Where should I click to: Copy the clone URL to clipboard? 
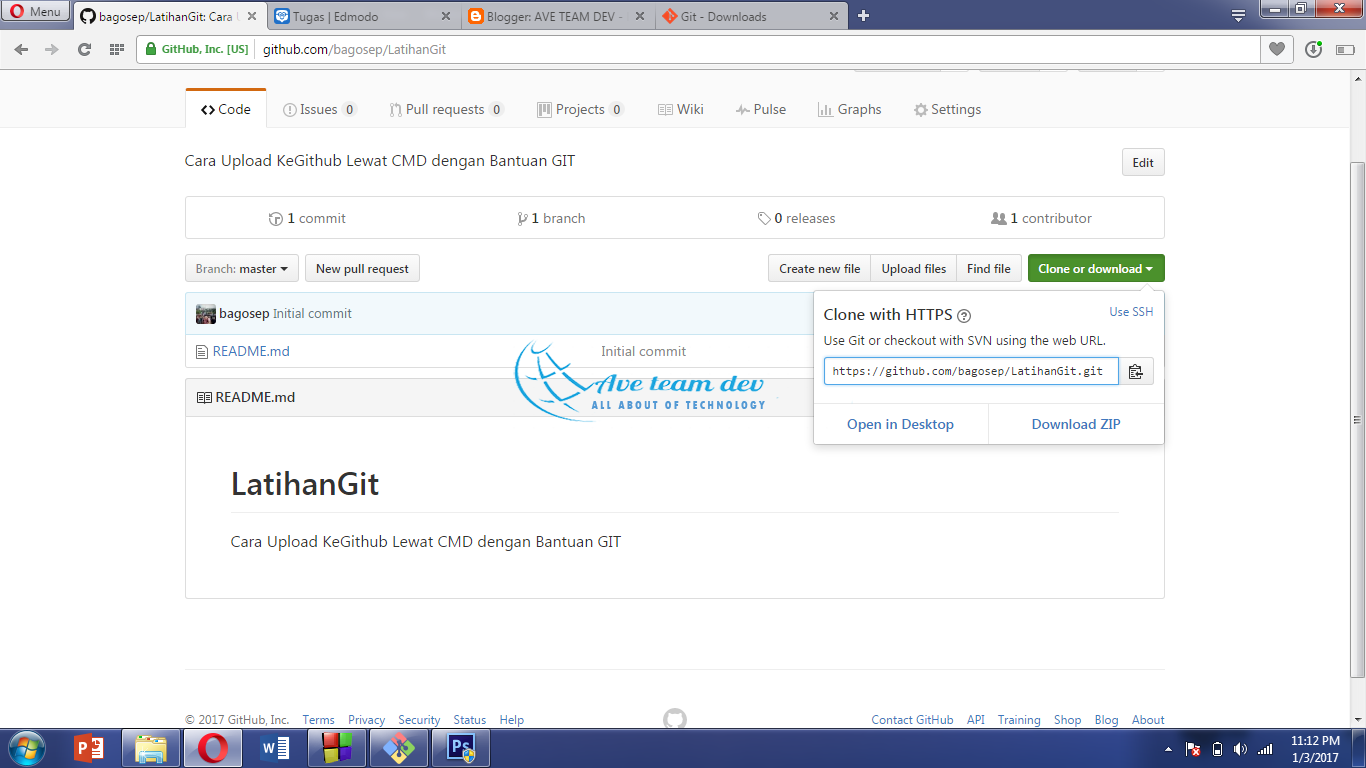[1137, 371]
